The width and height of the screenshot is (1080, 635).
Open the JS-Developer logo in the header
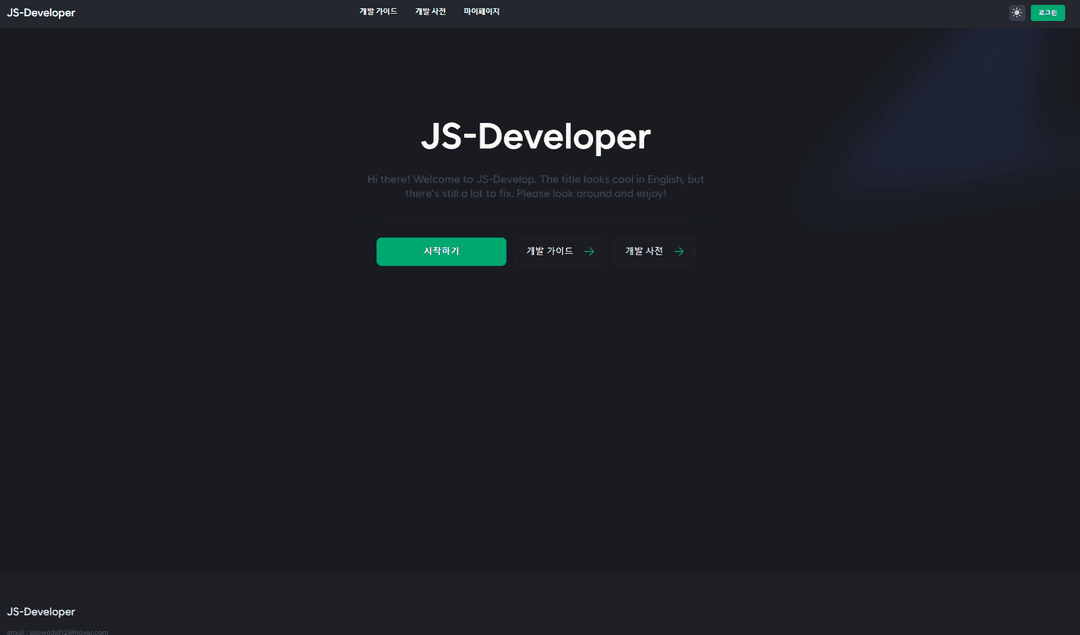40,12
